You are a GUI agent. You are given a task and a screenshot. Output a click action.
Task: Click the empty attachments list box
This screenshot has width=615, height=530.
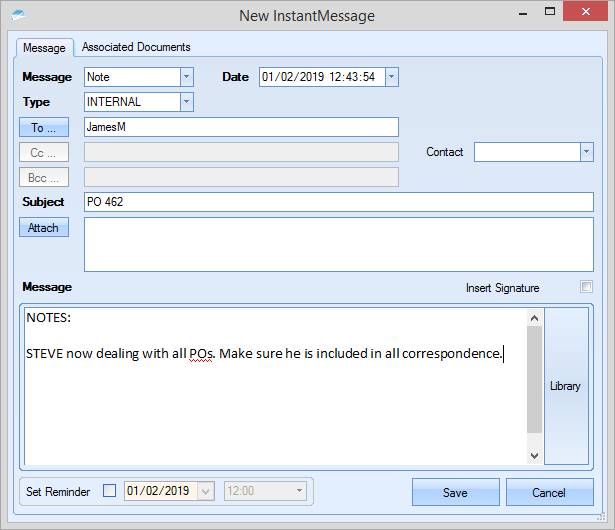[x=338, y=244]
